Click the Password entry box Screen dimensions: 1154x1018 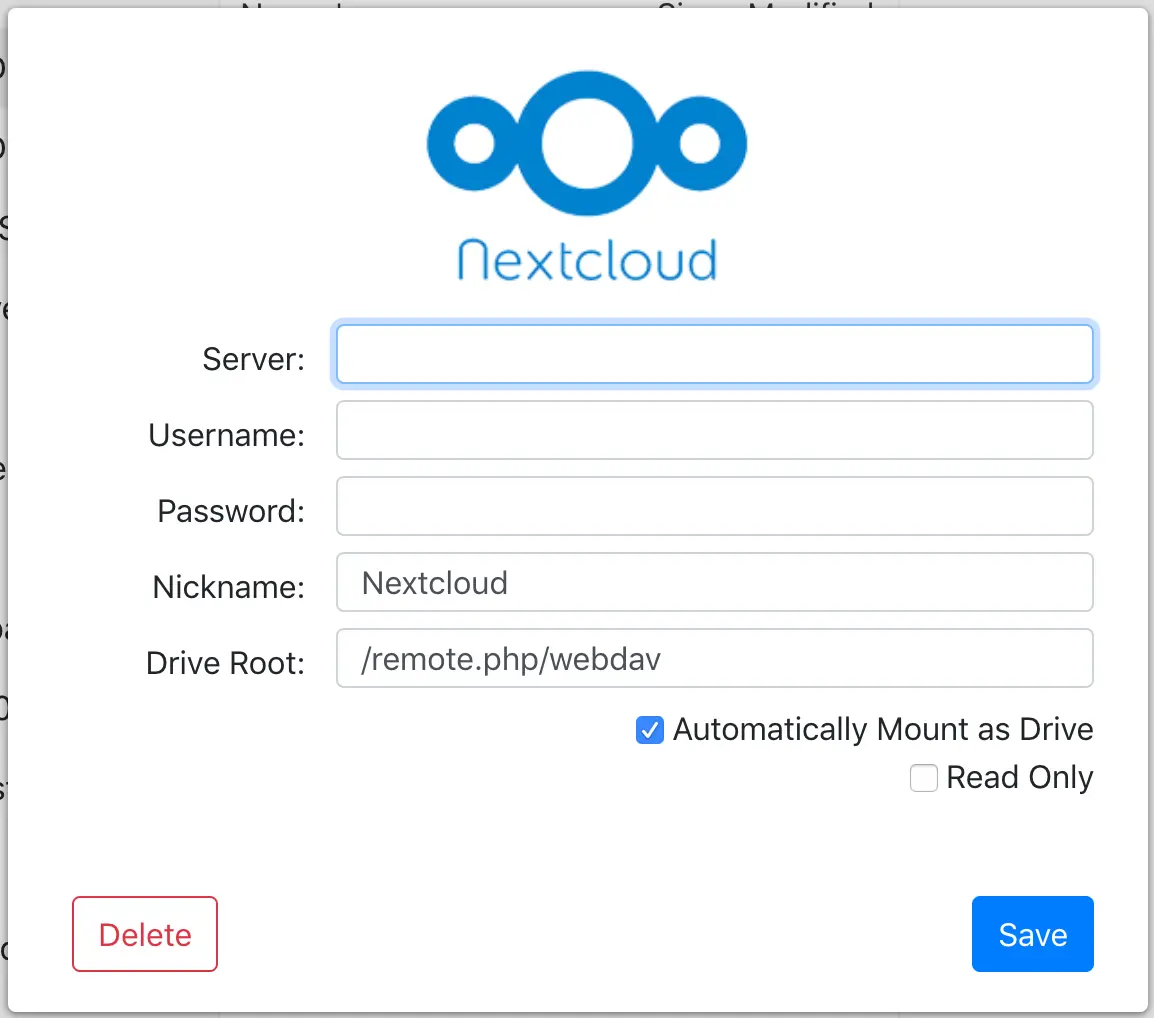[x=713, y=506]
